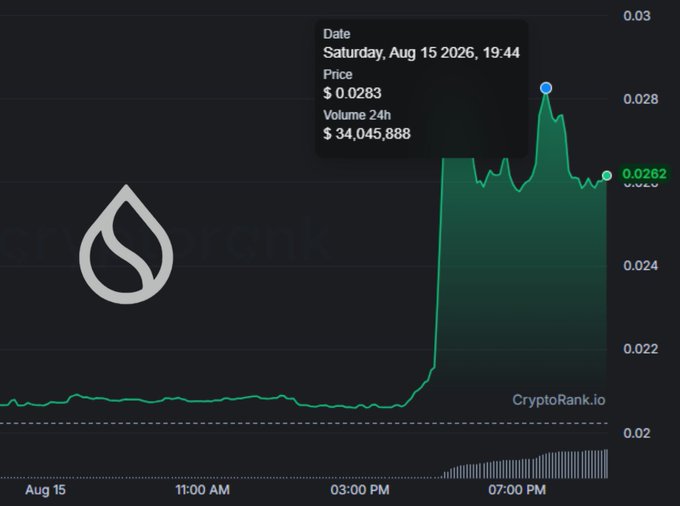
Task: Click the green current price marker dot
Action: click(607, 176)
